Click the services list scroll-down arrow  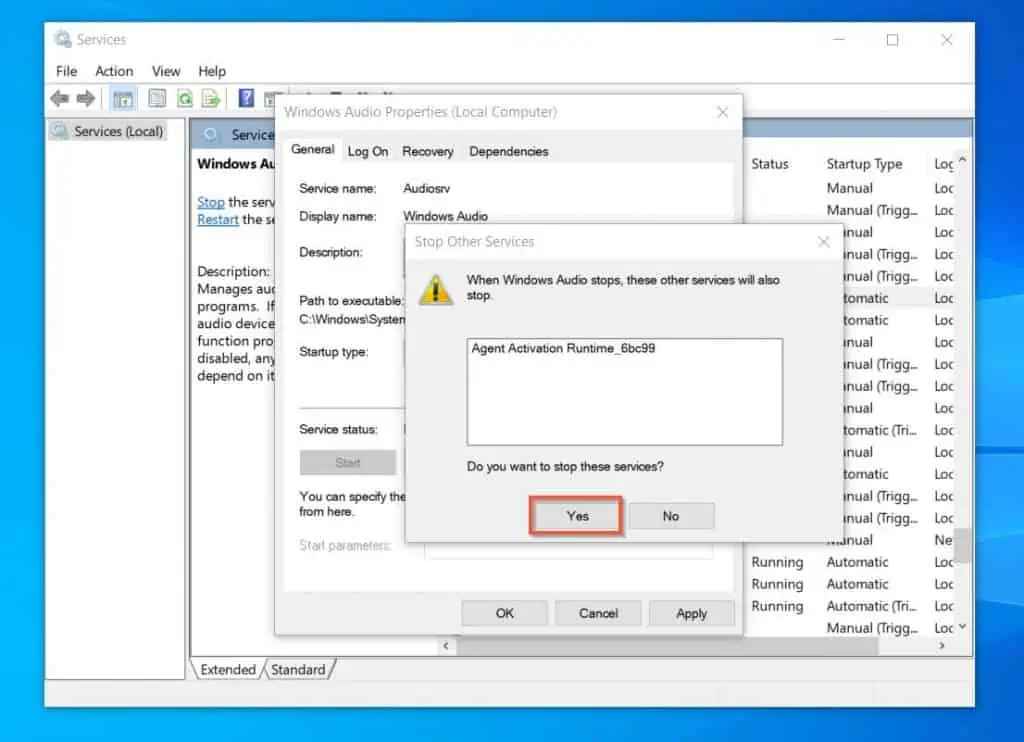click(963, 627)
